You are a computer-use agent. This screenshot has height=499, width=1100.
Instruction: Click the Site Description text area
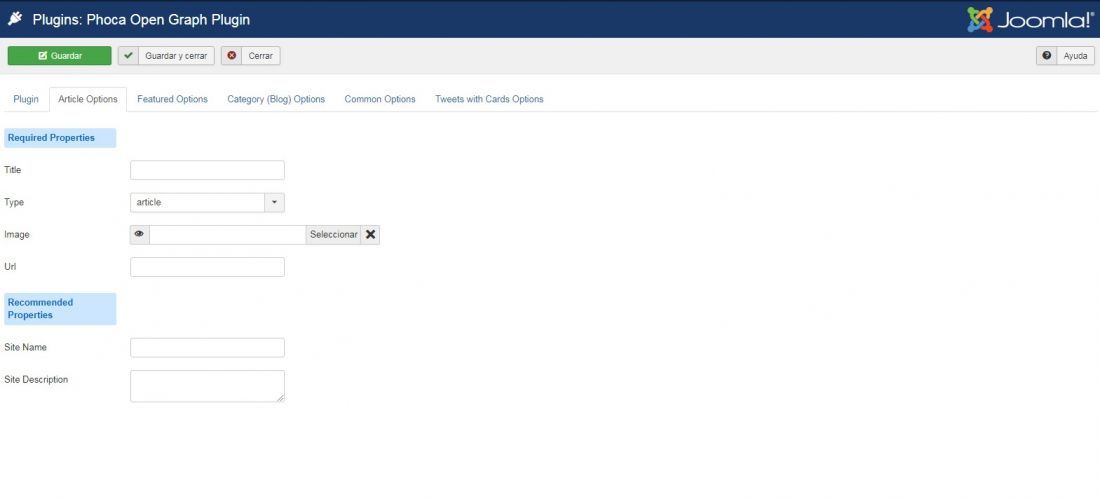point(207,386)
